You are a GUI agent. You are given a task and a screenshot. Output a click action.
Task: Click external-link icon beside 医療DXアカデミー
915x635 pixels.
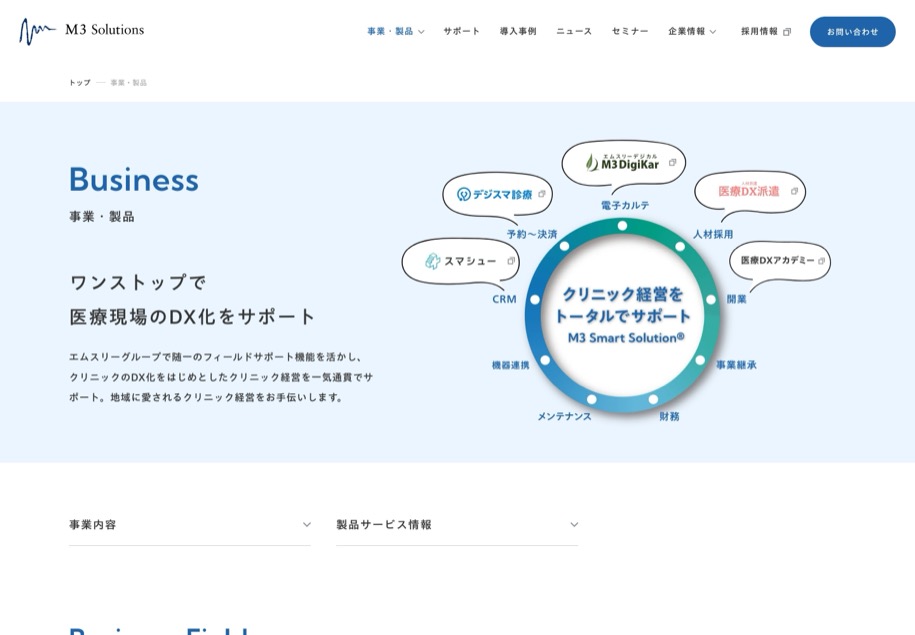coord(822,261)
